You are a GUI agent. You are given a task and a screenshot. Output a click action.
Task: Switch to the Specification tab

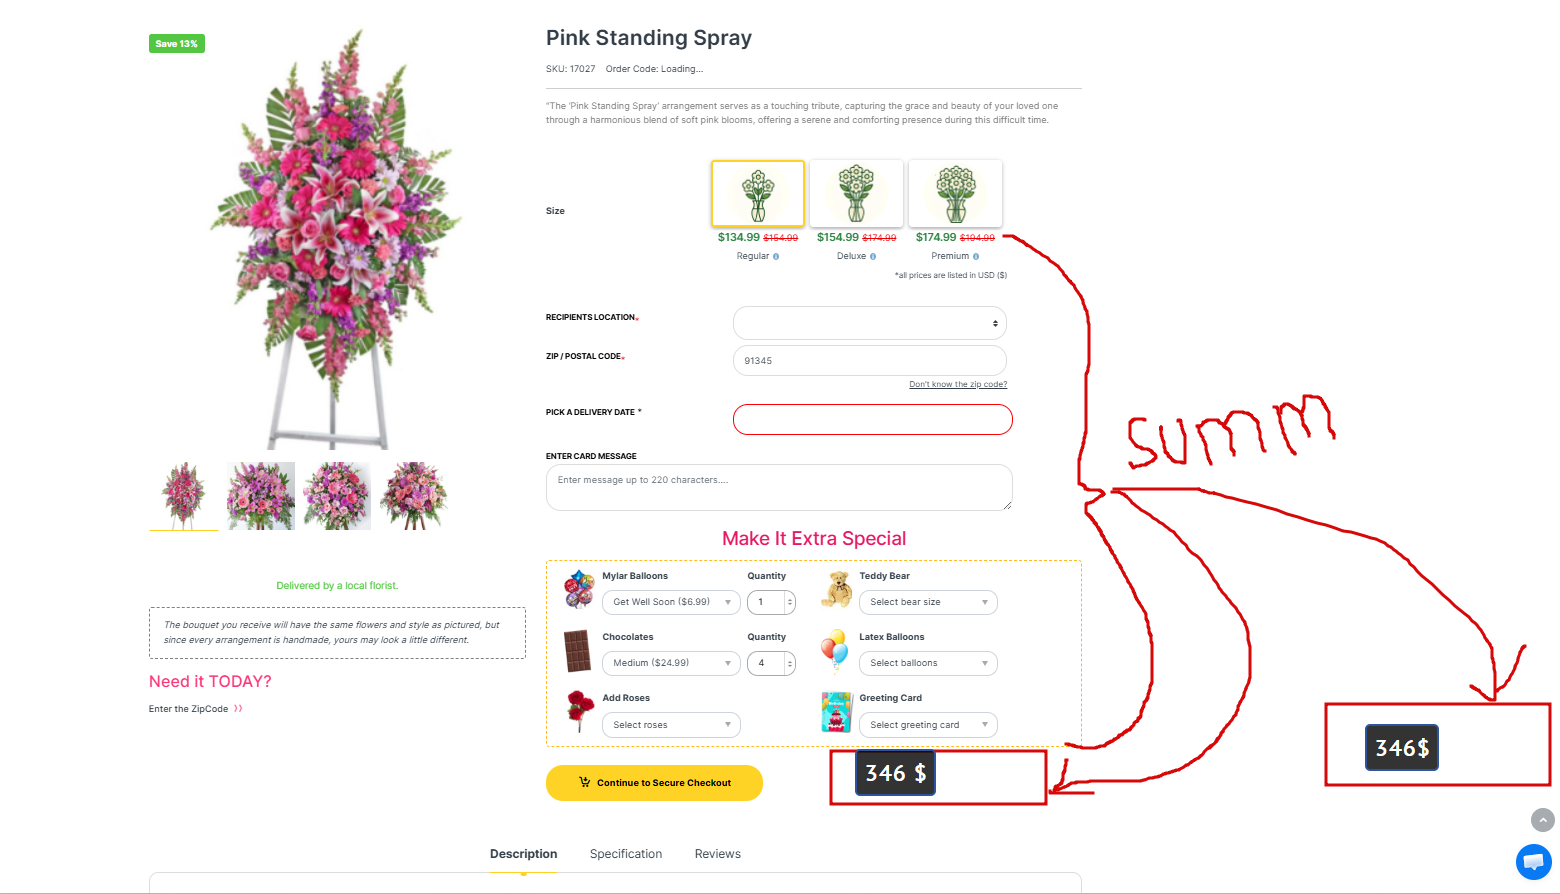[x=626, y=854]
